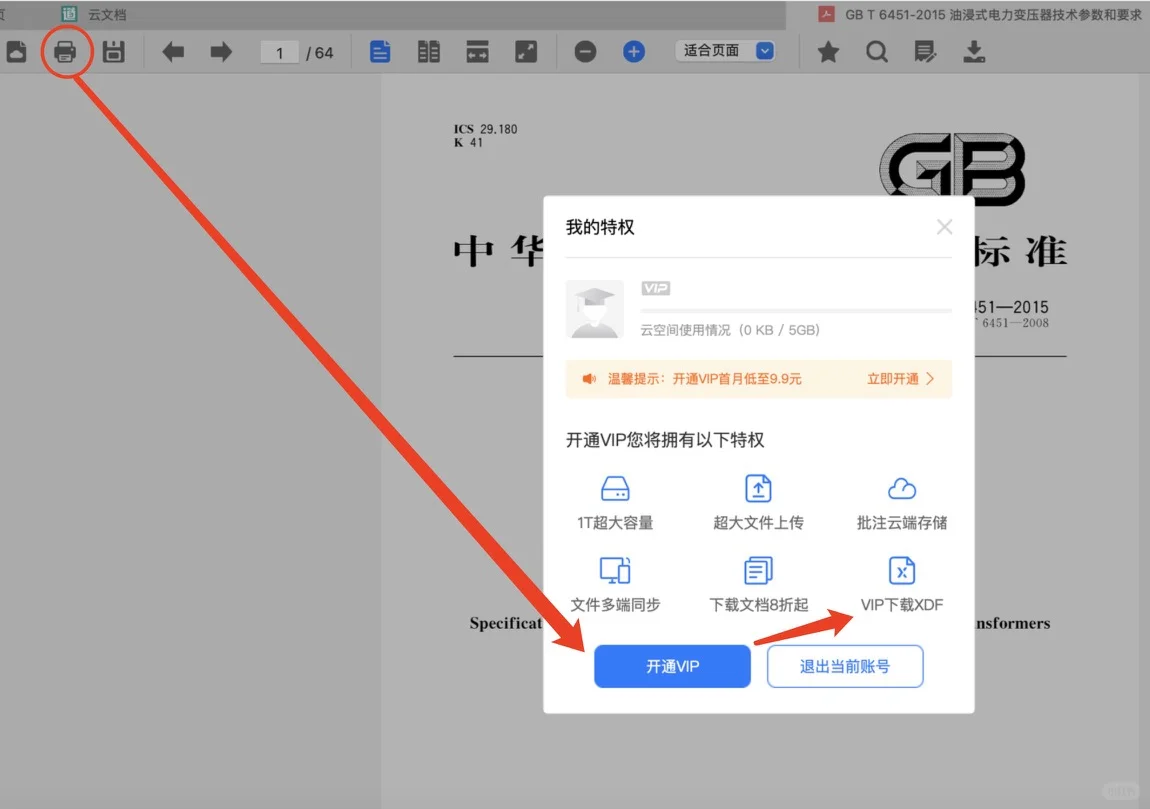
Task: Click 云空间使用情况 text in dialog
Action: pos(685,330)
